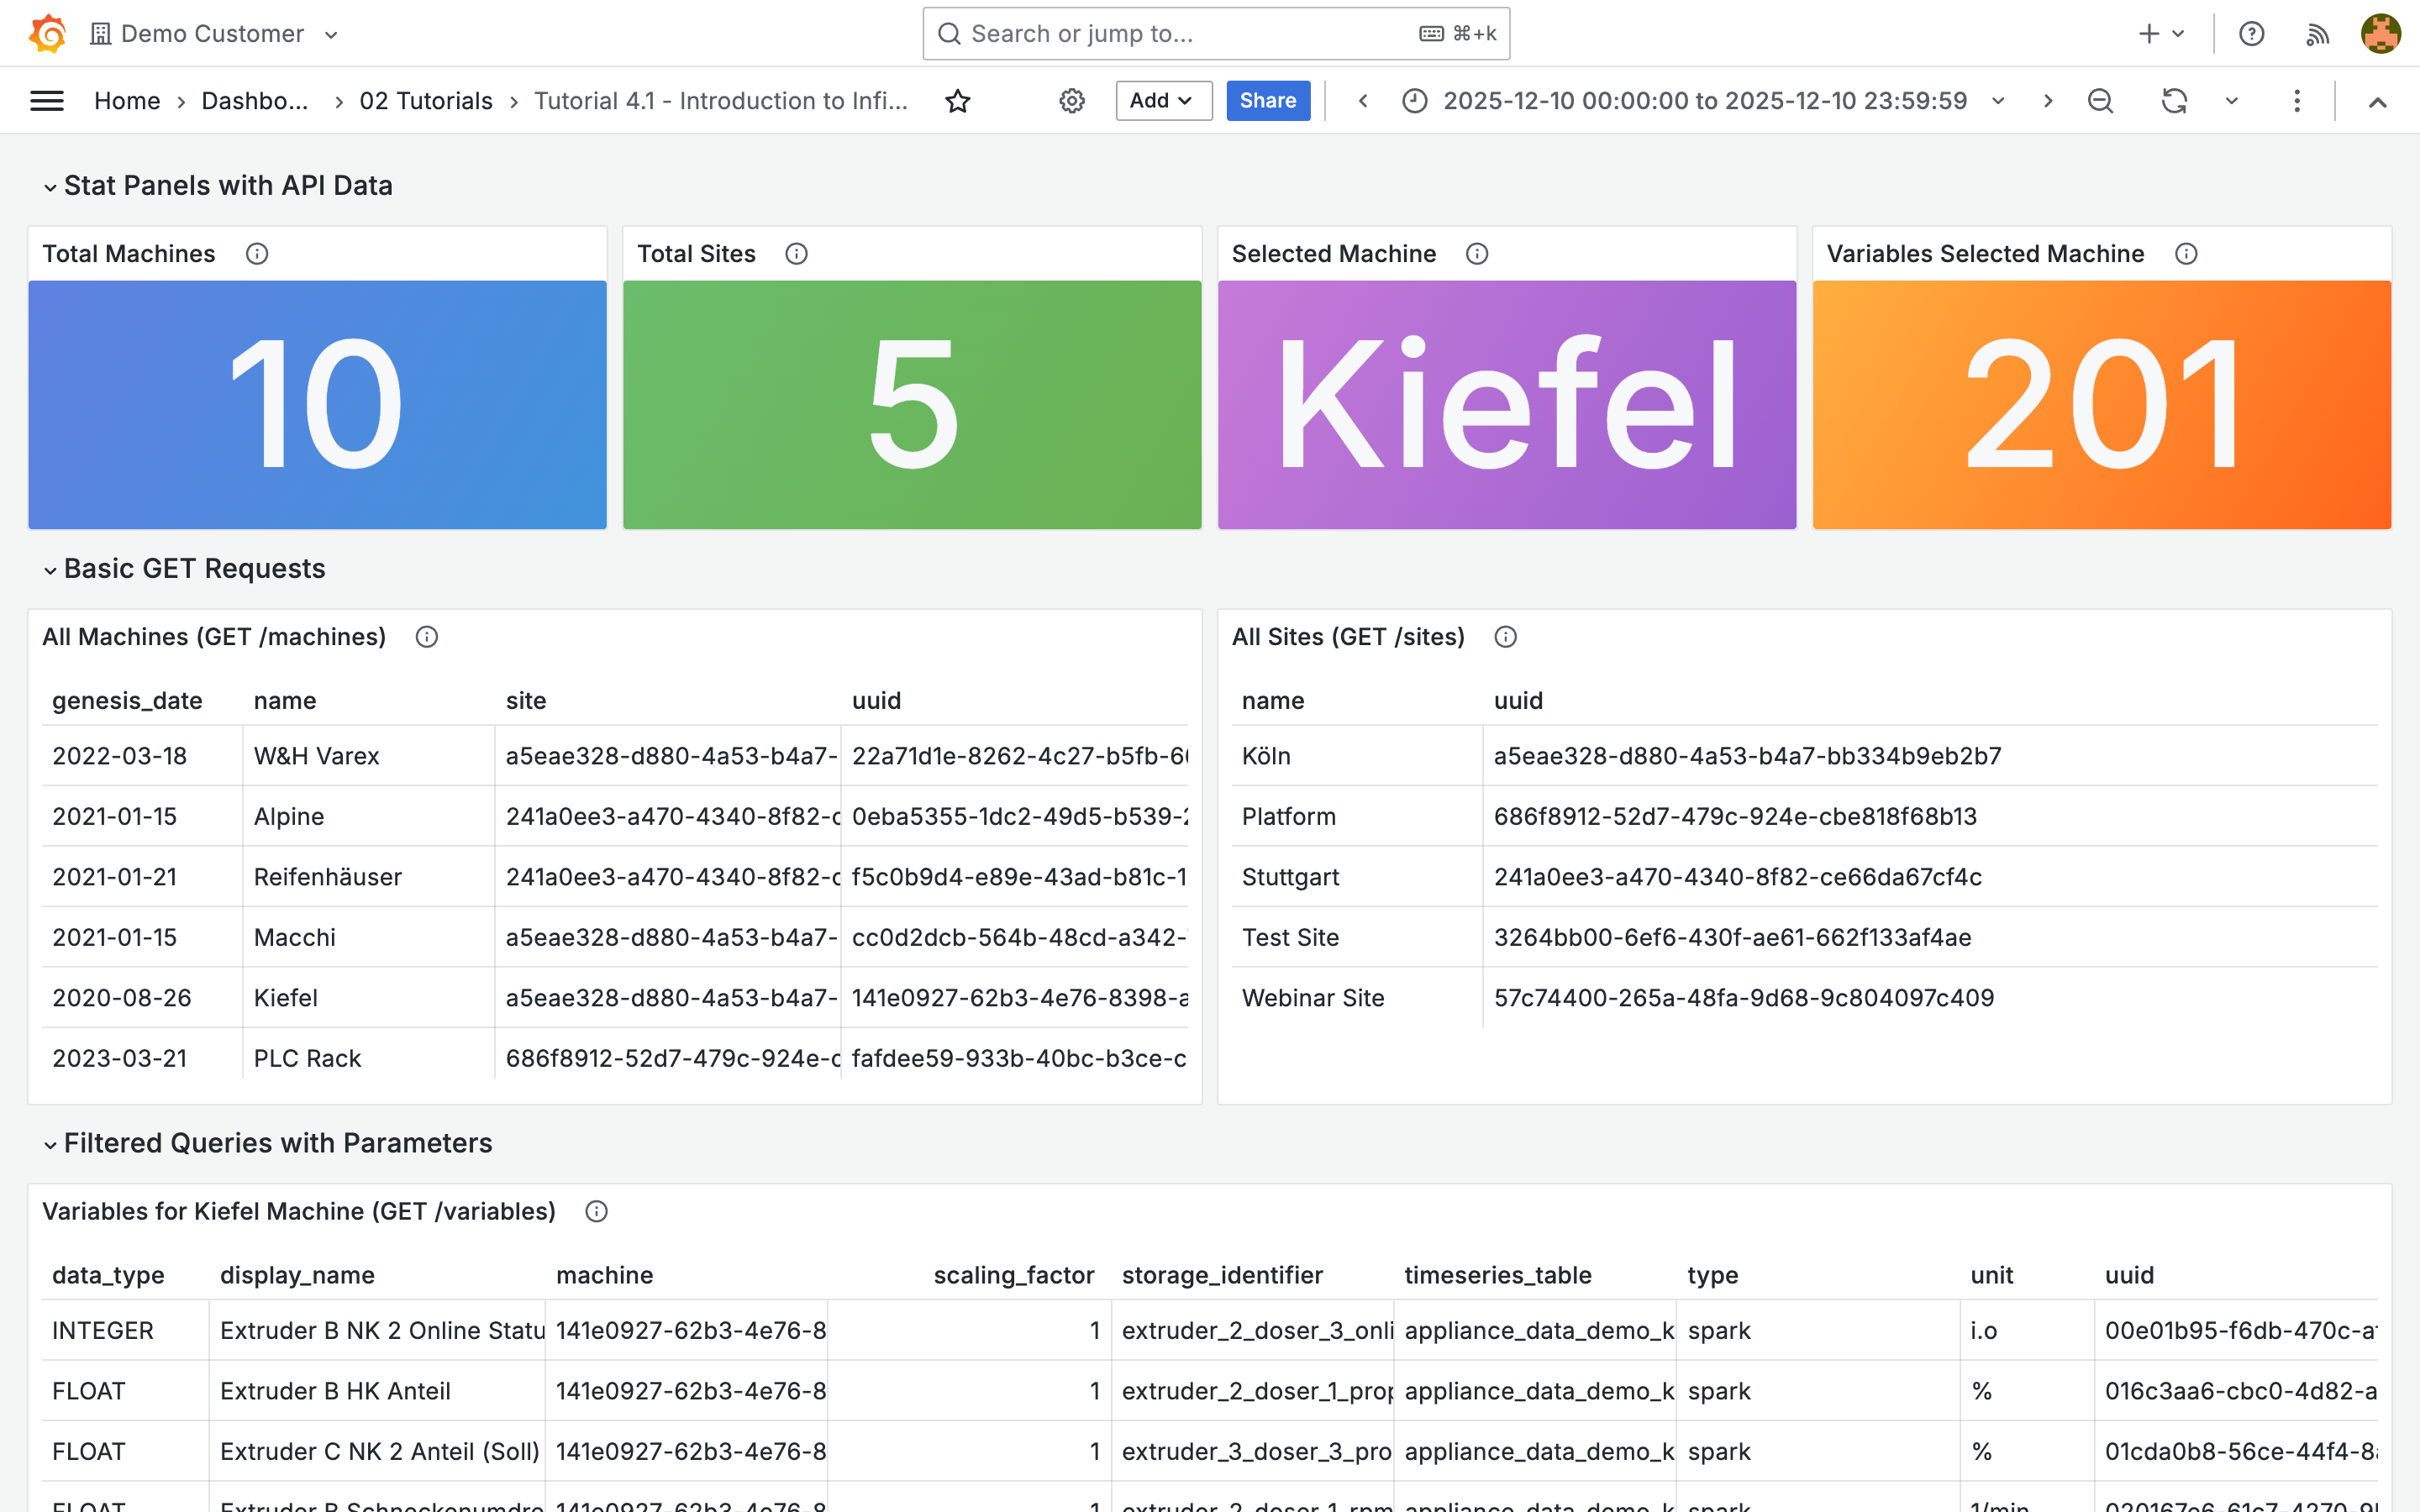This screenshot has width=2420, height=1512.
Task: Open the news feed icon
Action: point(2317,34)
